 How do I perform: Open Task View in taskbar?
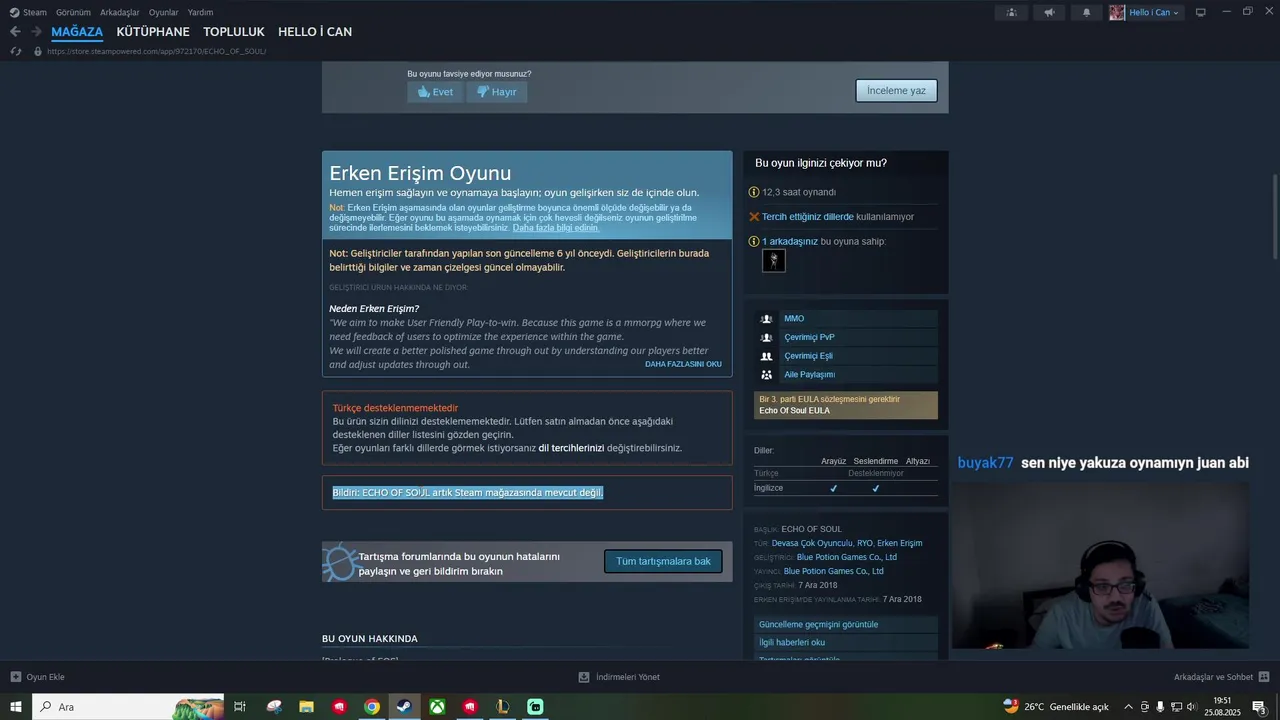[x=240, y=707]
